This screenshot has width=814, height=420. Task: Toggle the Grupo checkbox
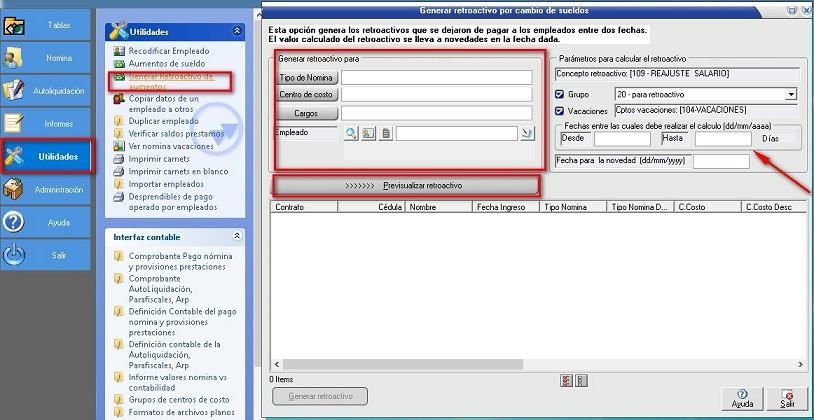[x=560, y=95]
